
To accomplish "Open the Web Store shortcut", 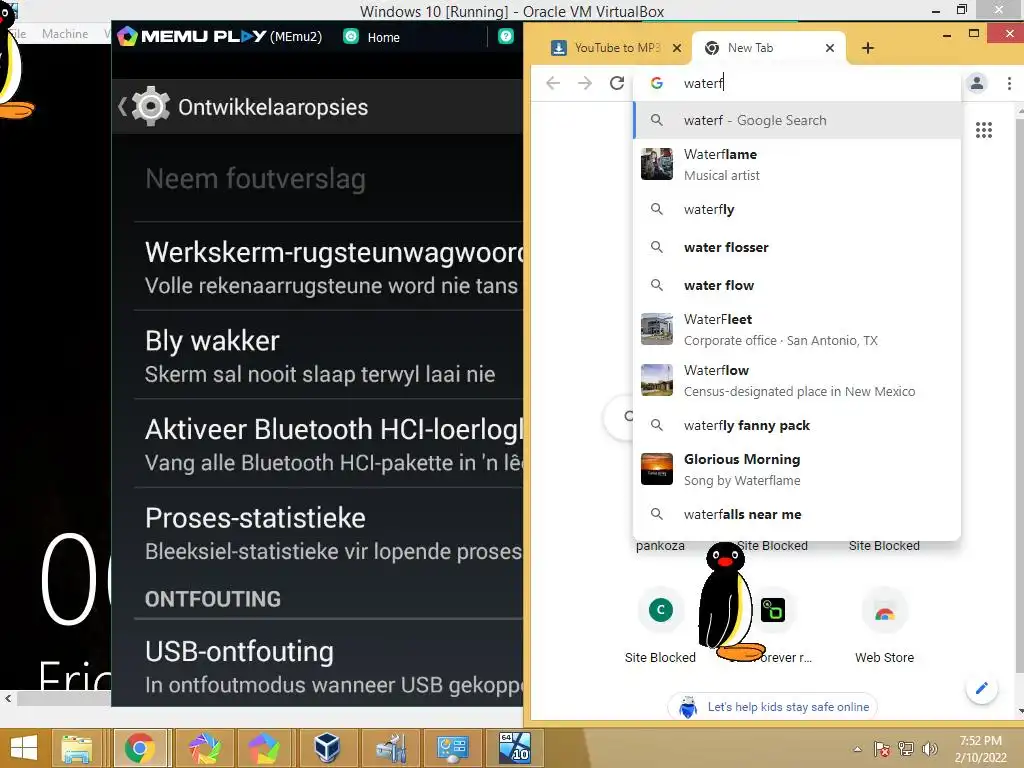I will pos(884,624).
